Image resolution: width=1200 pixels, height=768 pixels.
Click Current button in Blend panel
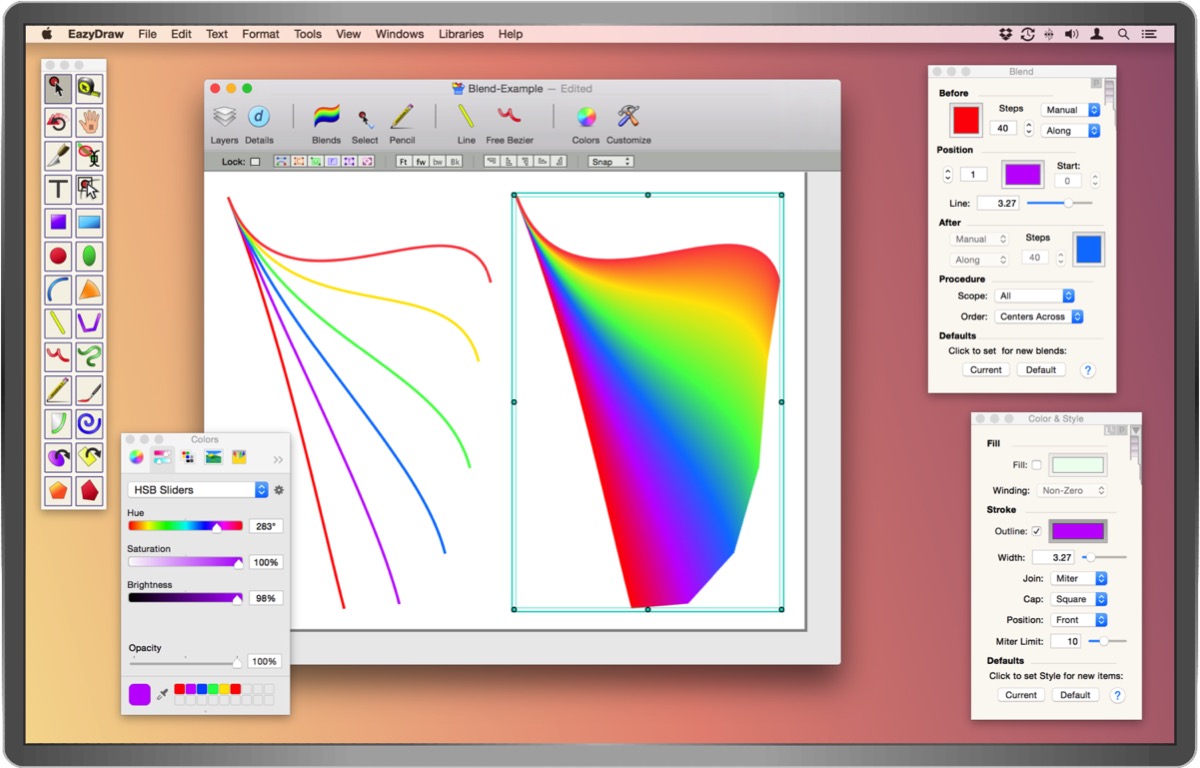985,370
